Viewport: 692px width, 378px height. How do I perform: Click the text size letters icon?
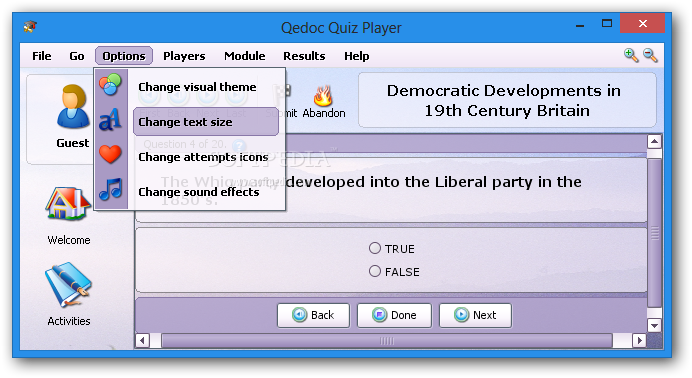click(x=110, y=120)
